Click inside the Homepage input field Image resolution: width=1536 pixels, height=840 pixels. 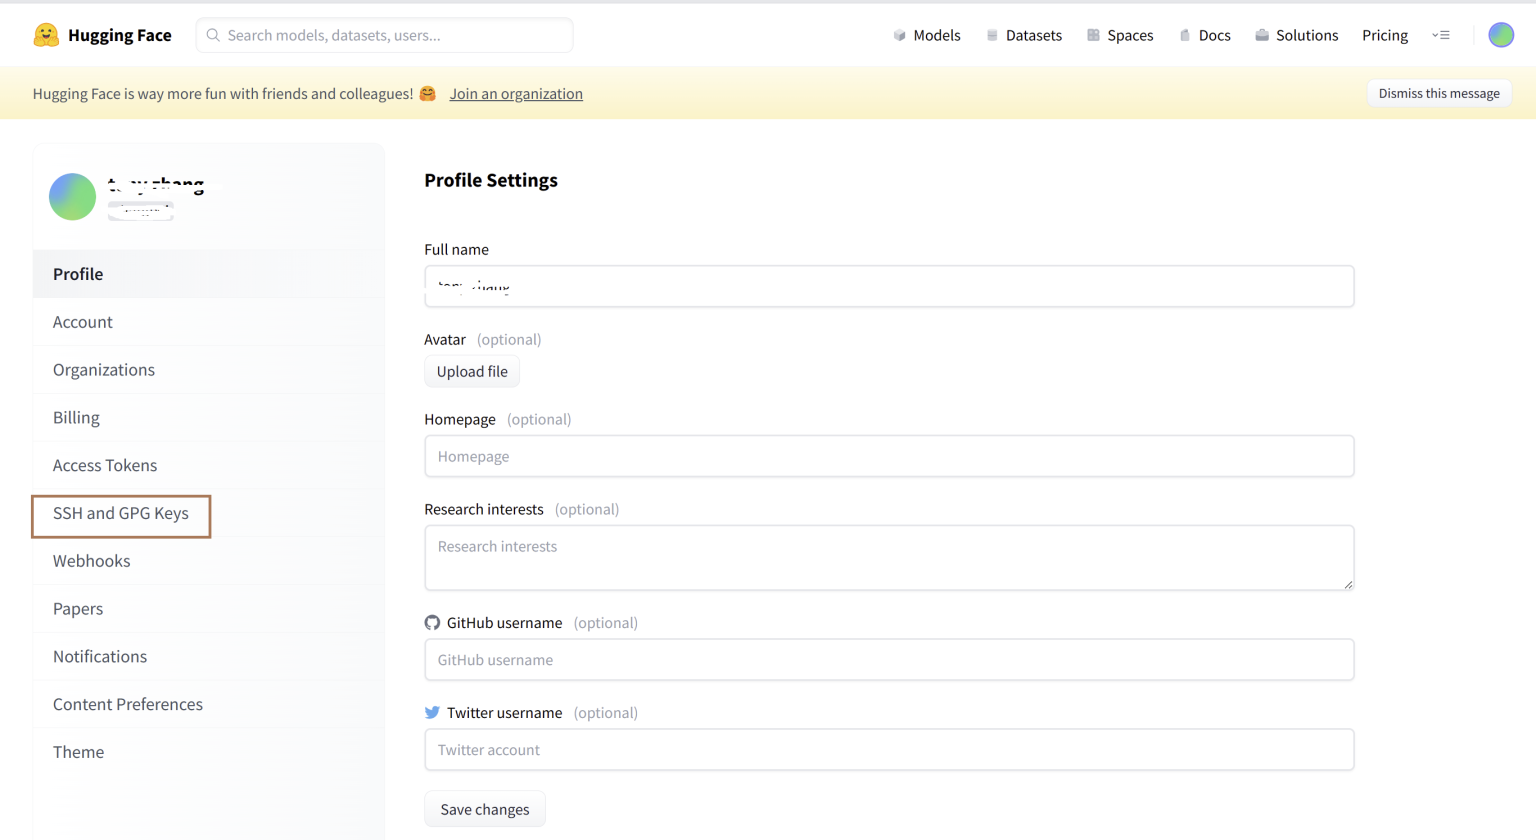(x=888, y=456)
